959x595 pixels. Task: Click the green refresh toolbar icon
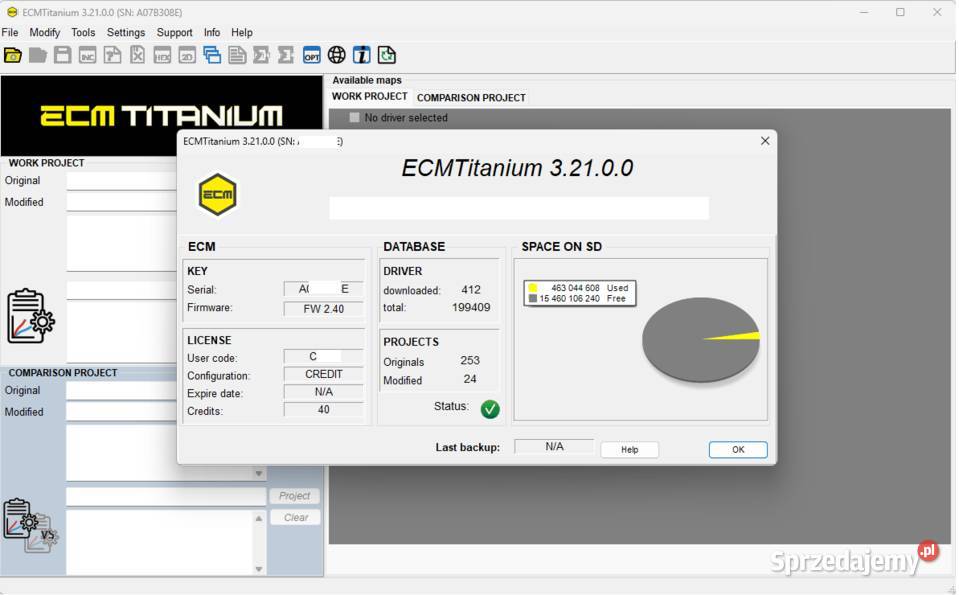(x=387, y=55)
